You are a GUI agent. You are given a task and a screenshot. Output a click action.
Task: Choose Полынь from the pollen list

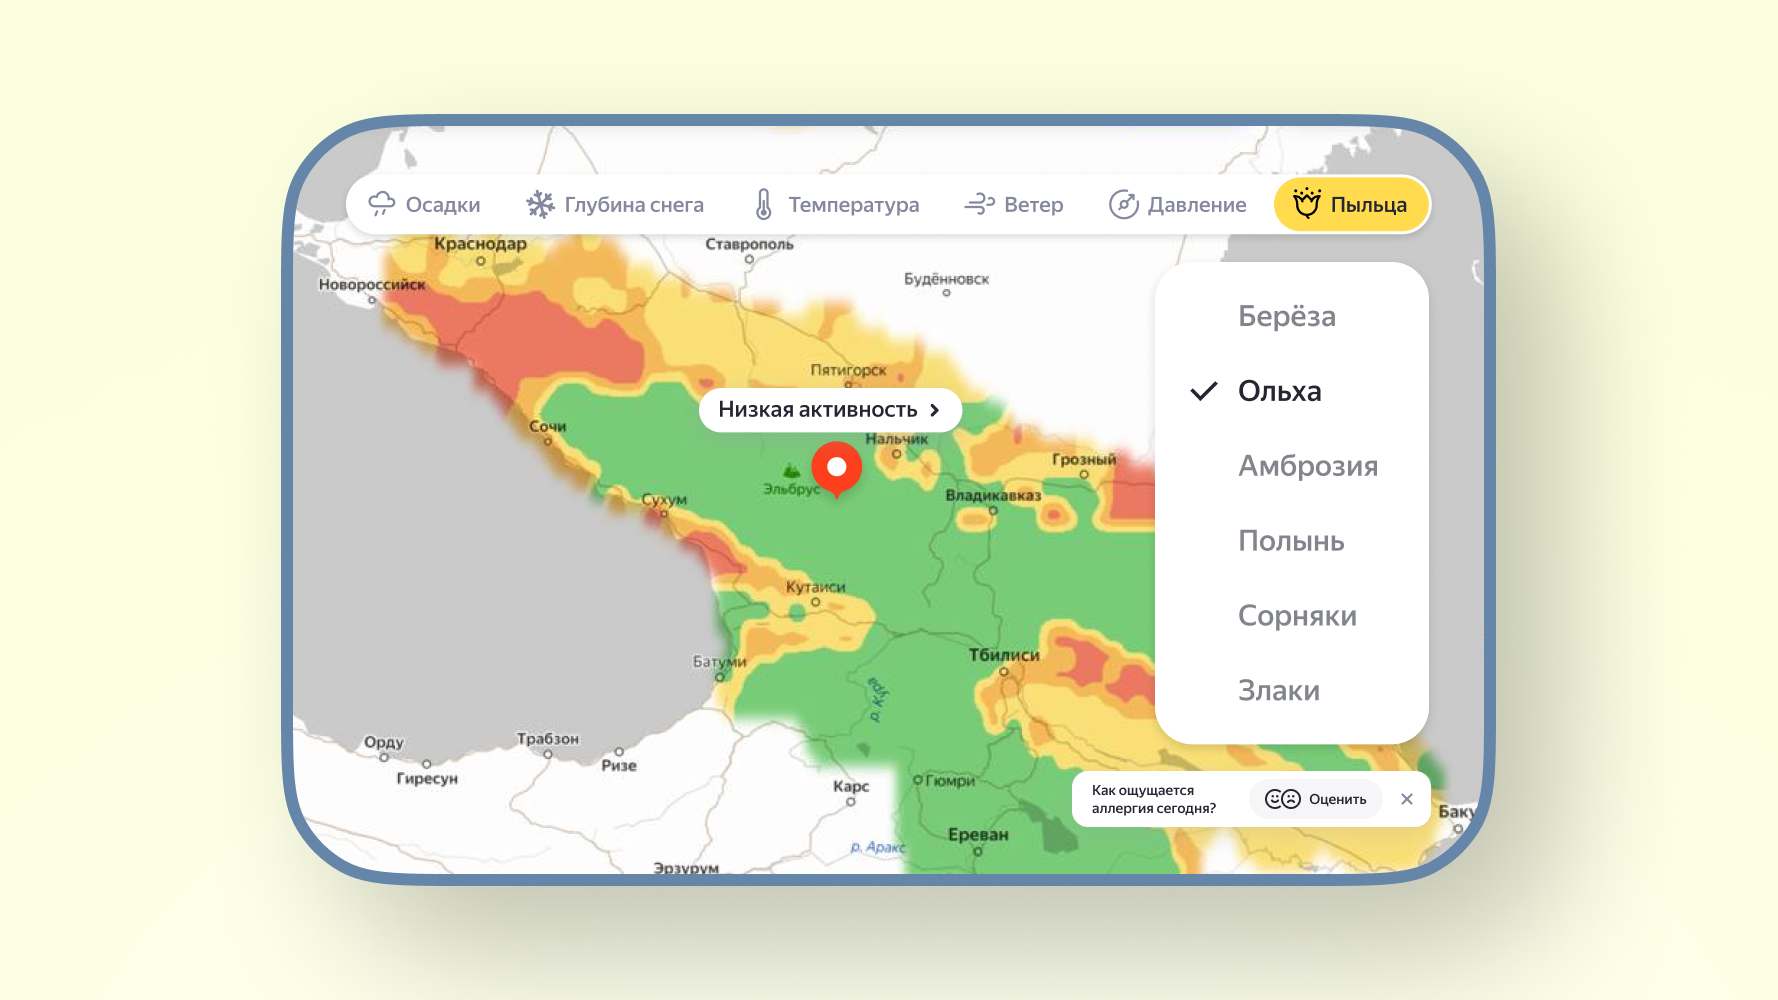1290,541
